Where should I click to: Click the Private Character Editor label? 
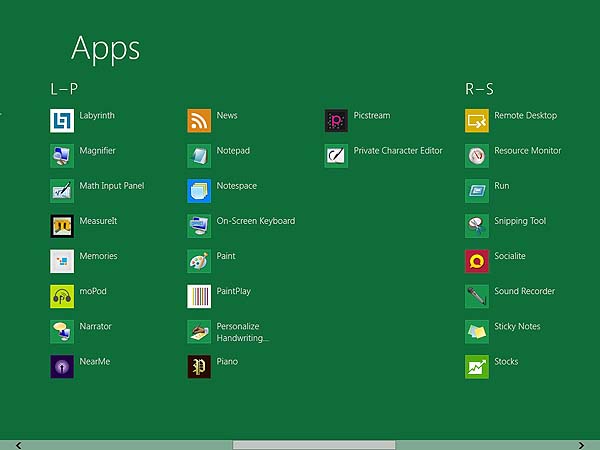397,151
